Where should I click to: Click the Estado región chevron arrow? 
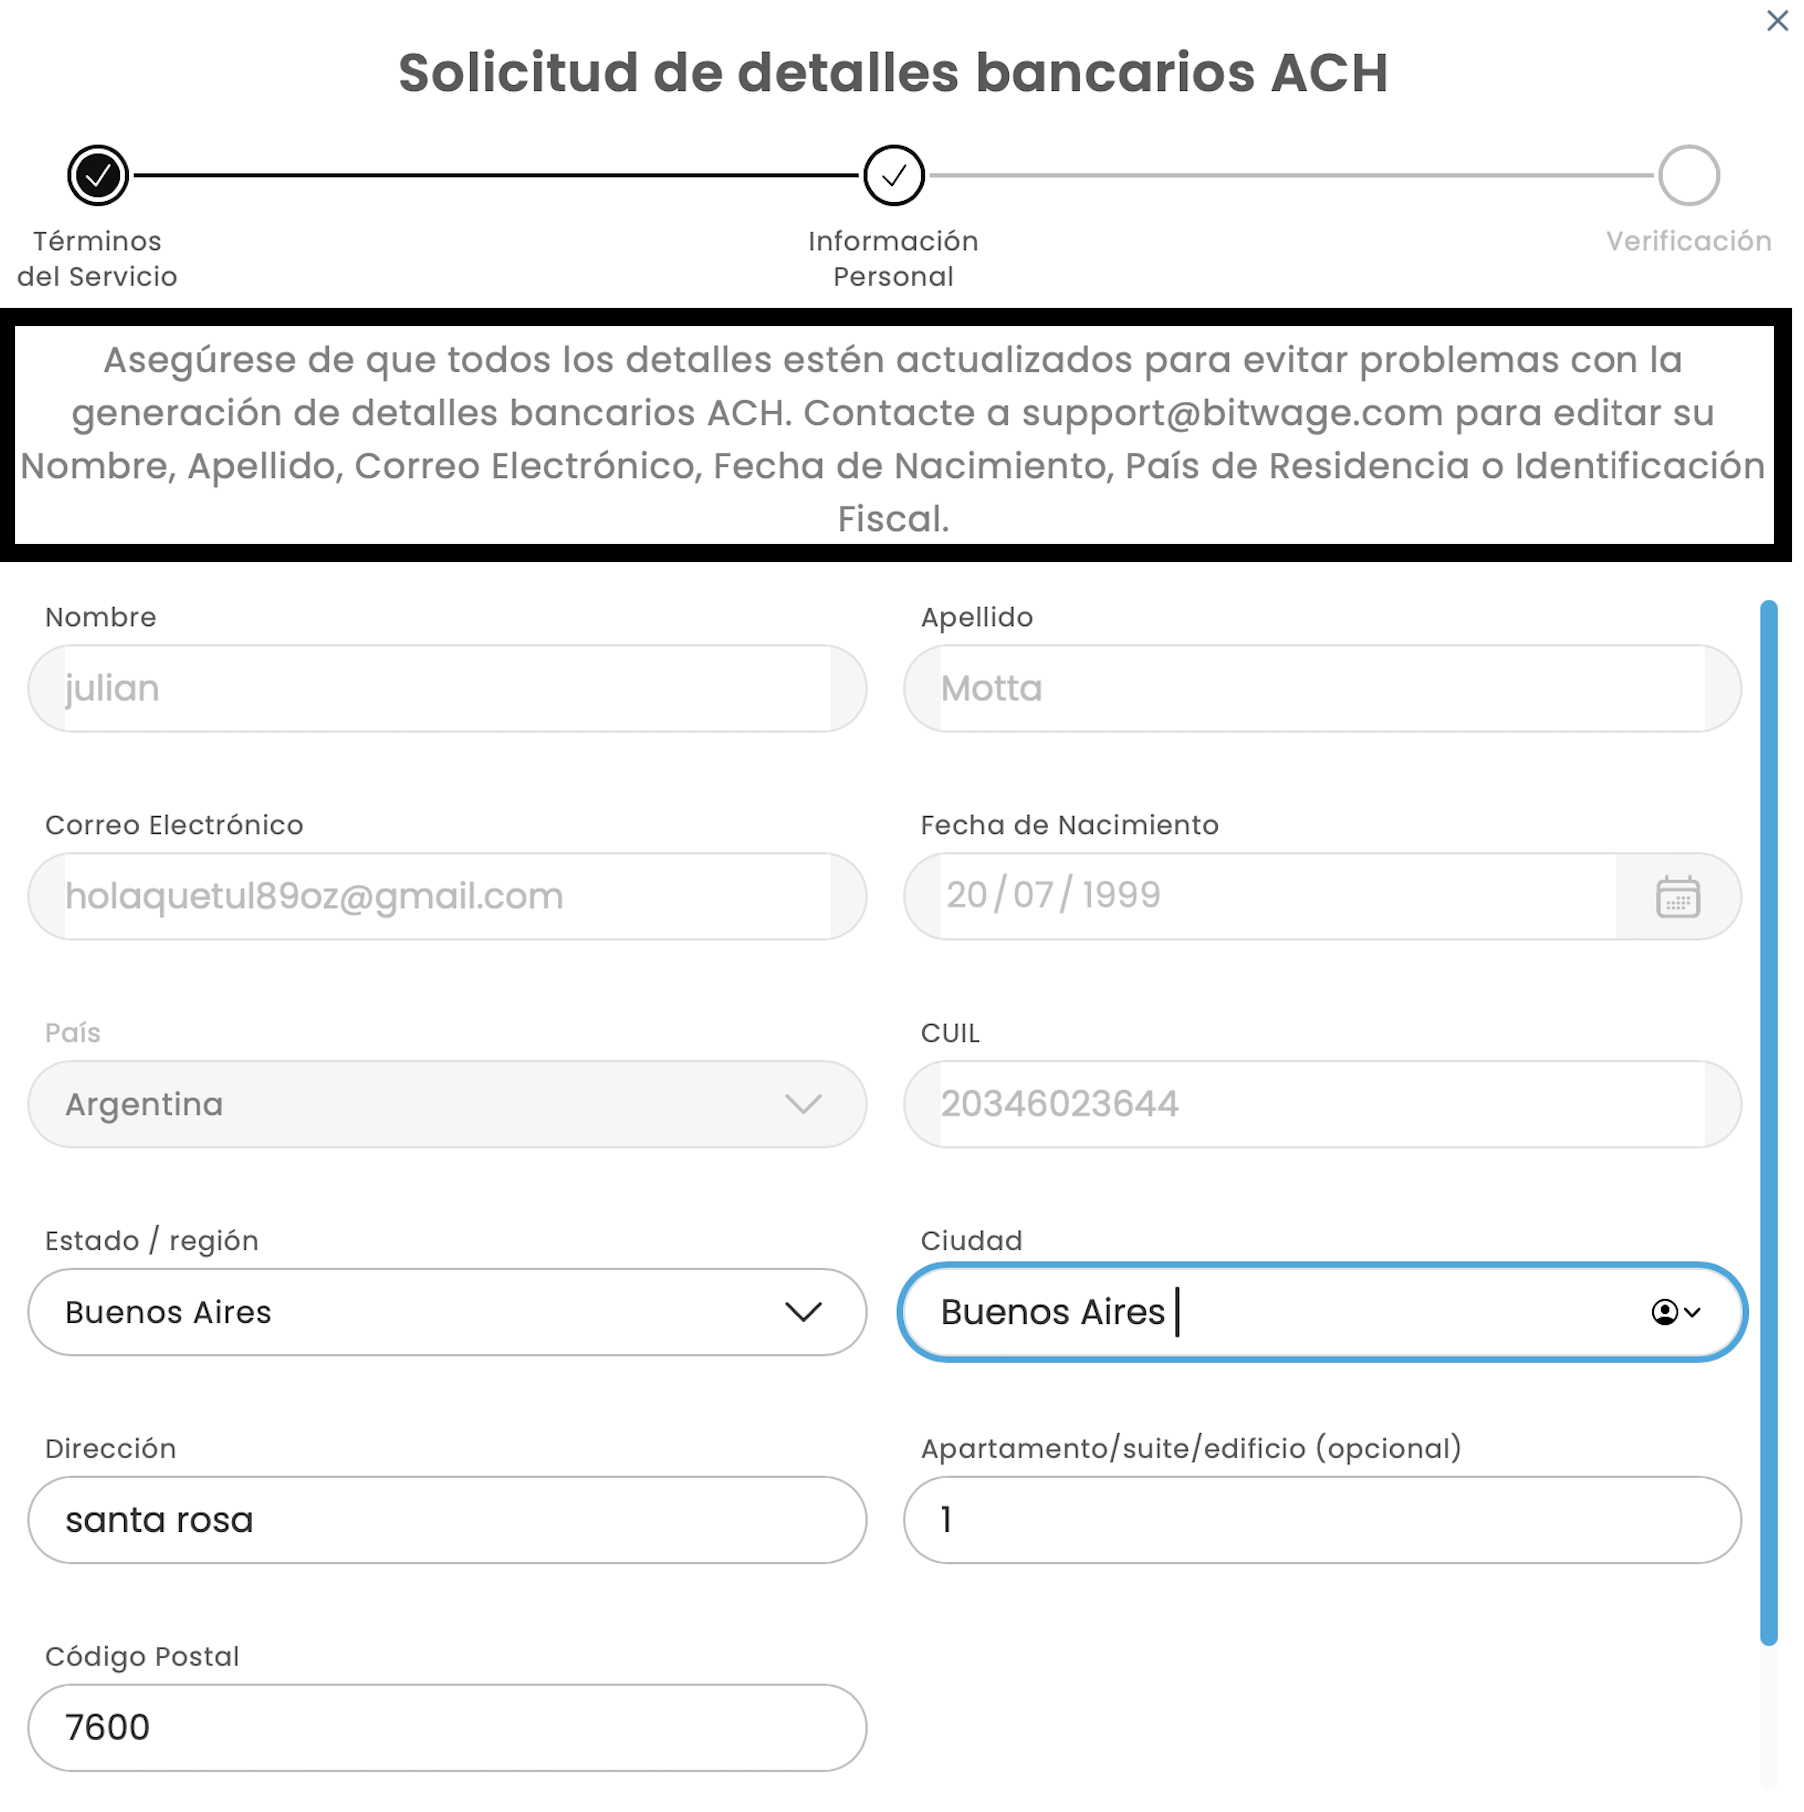[803, 1312]
